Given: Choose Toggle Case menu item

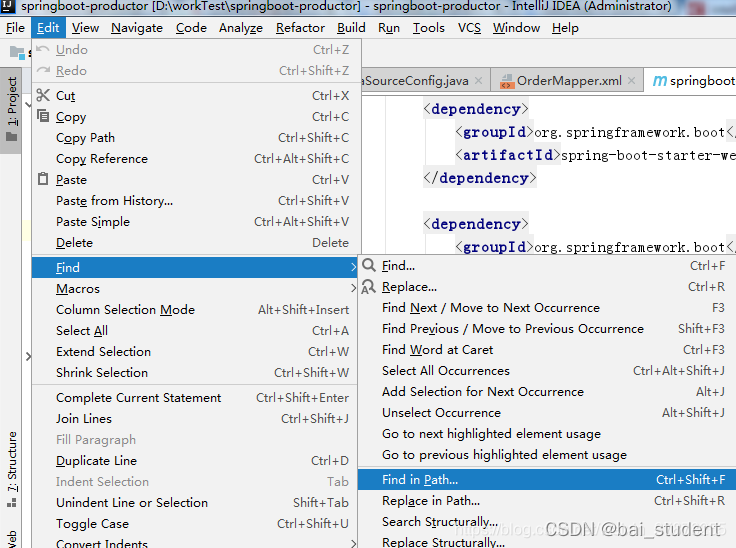Looking at the screenshot, I should point(195,524).
